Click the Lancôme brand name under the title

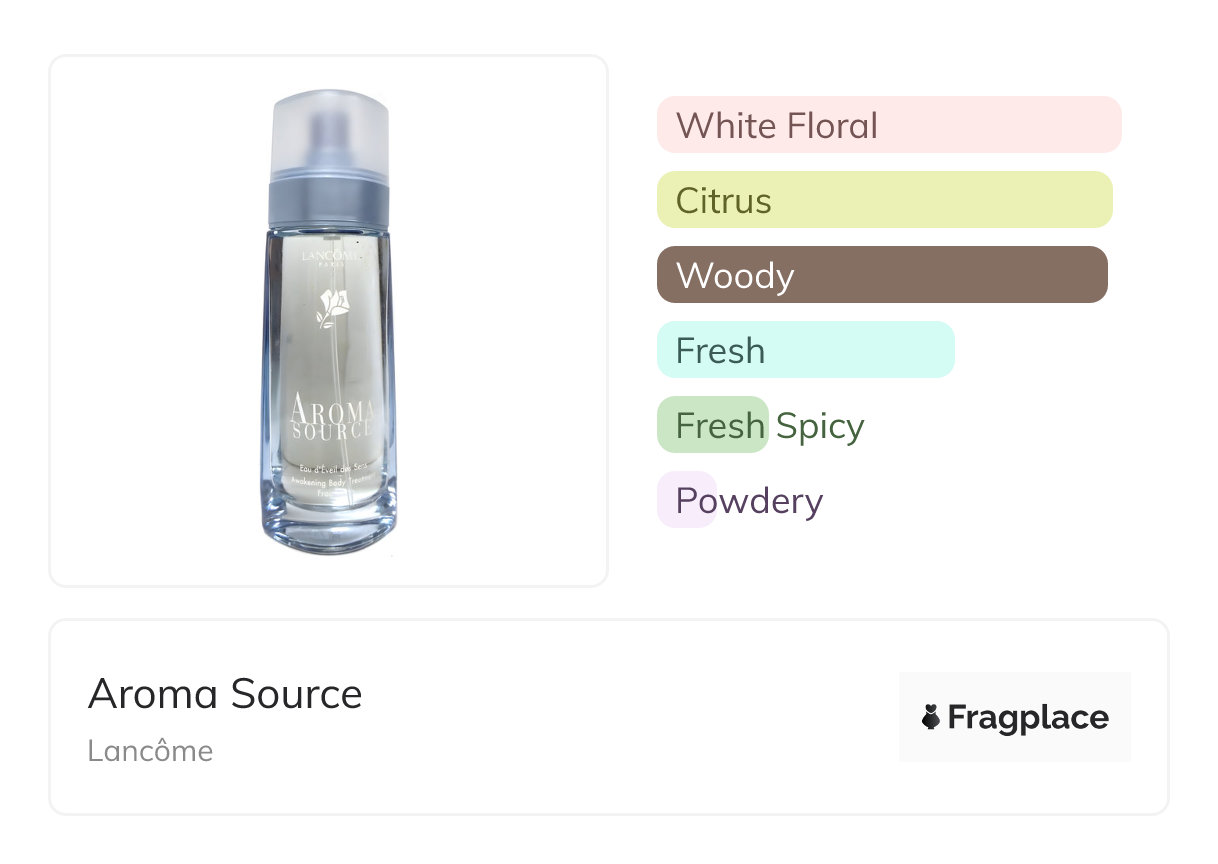[x=150, y=751]
